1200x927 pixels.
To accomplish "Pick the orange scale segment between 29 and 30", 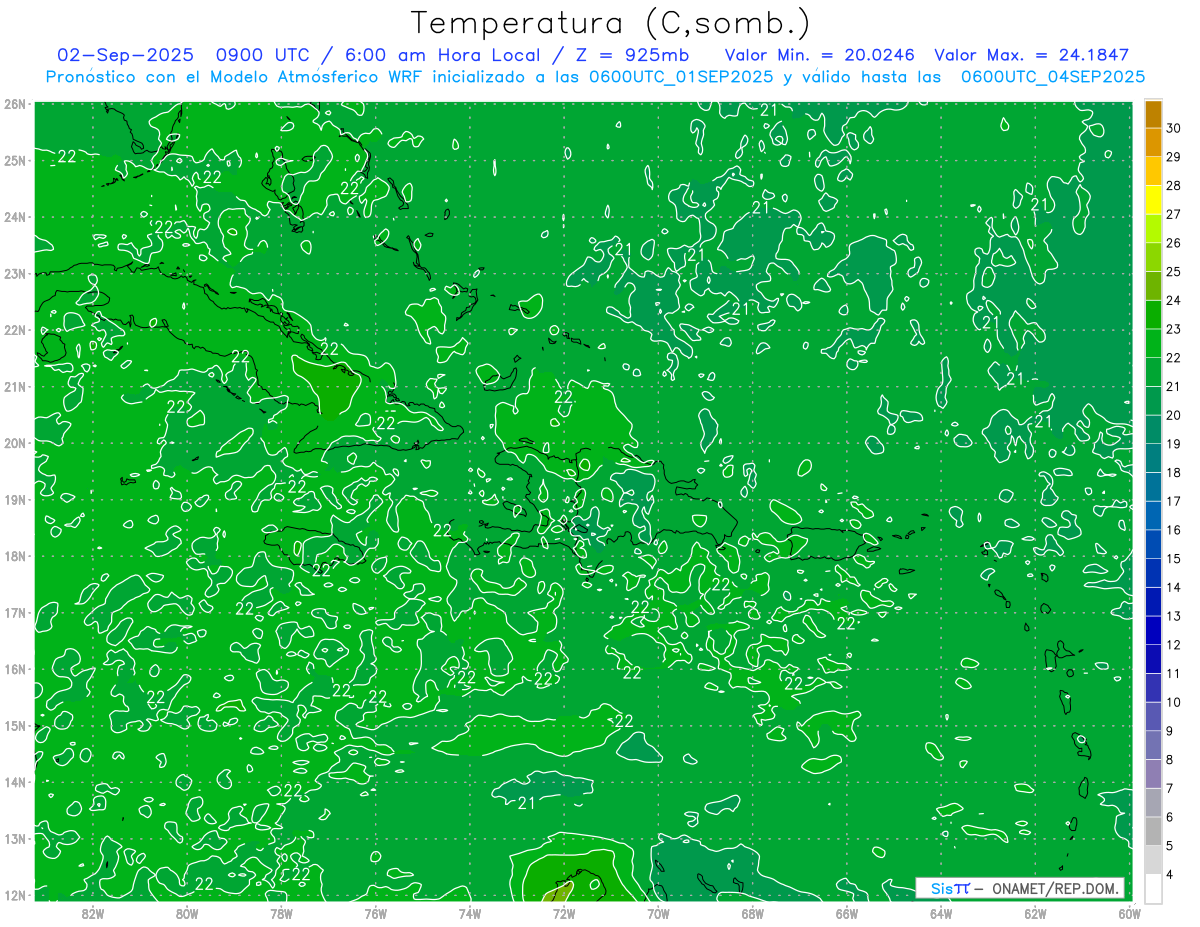I will point(1153,143).
